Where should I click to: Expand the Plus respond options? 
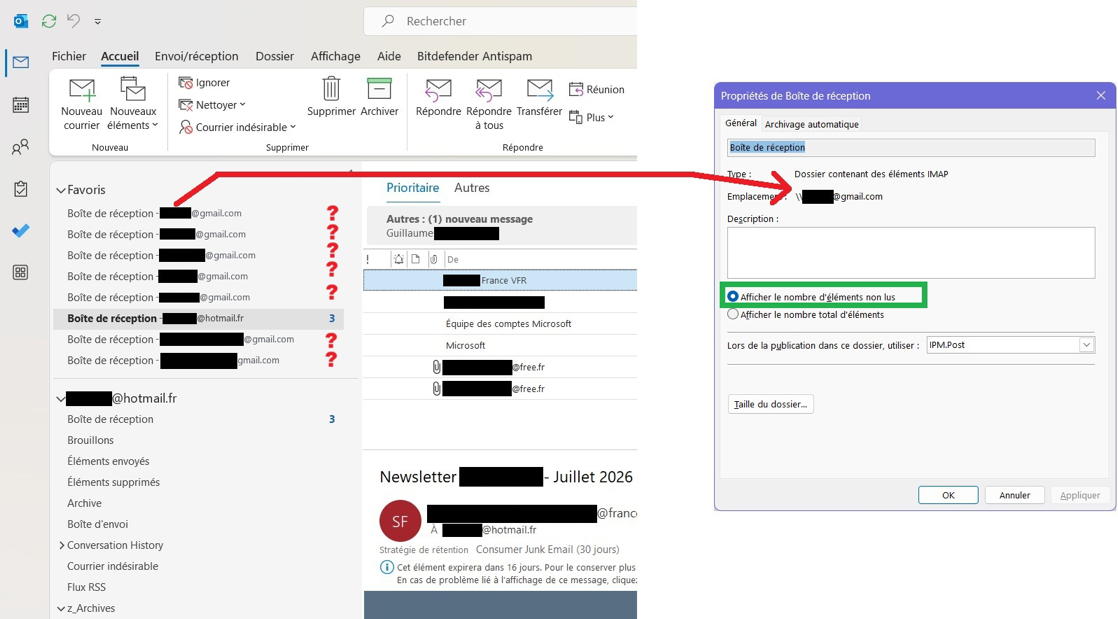[591, 117]
